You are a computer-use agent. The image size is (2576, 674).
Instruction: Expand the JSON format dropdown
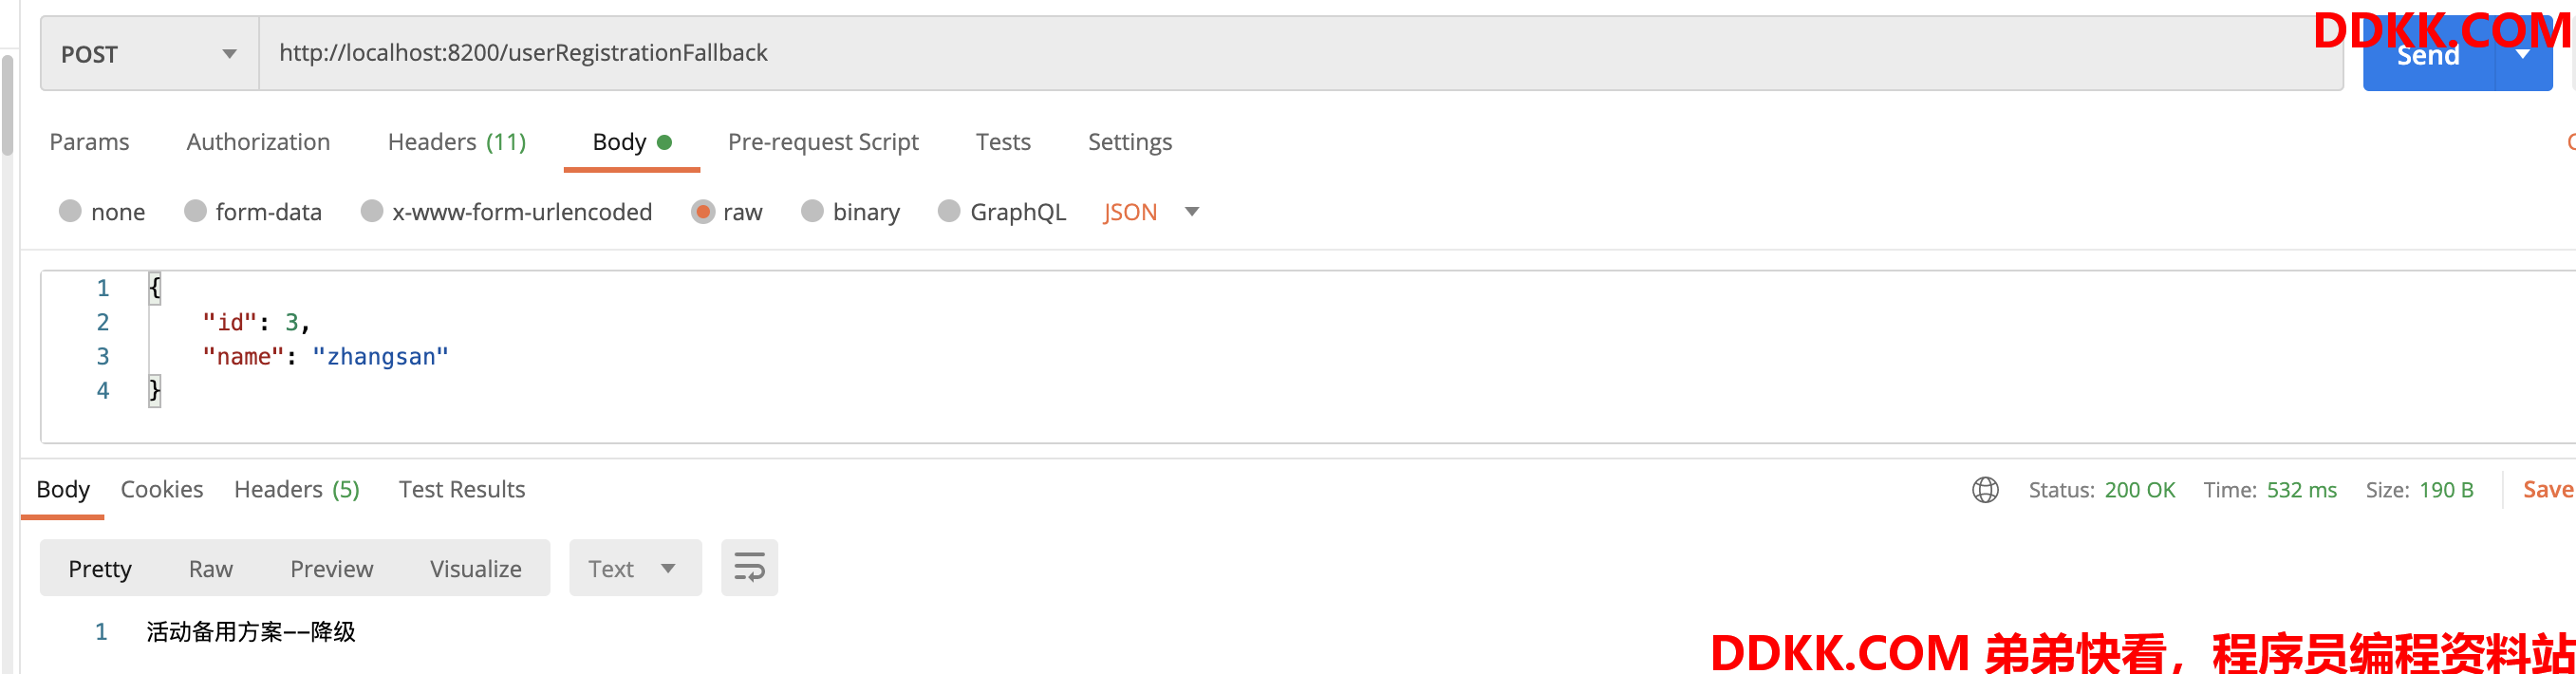point(1151,212)
